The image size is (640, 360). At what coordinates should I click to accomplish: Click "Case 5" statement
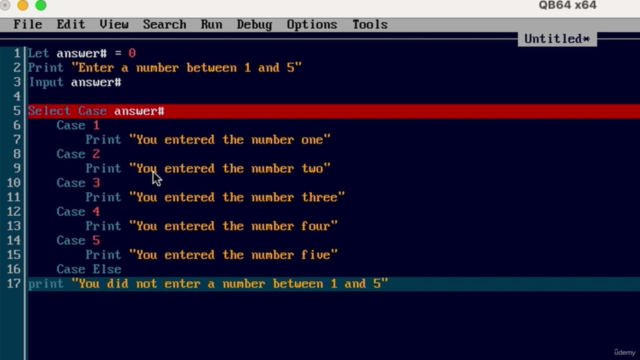(x=78, y=240)
